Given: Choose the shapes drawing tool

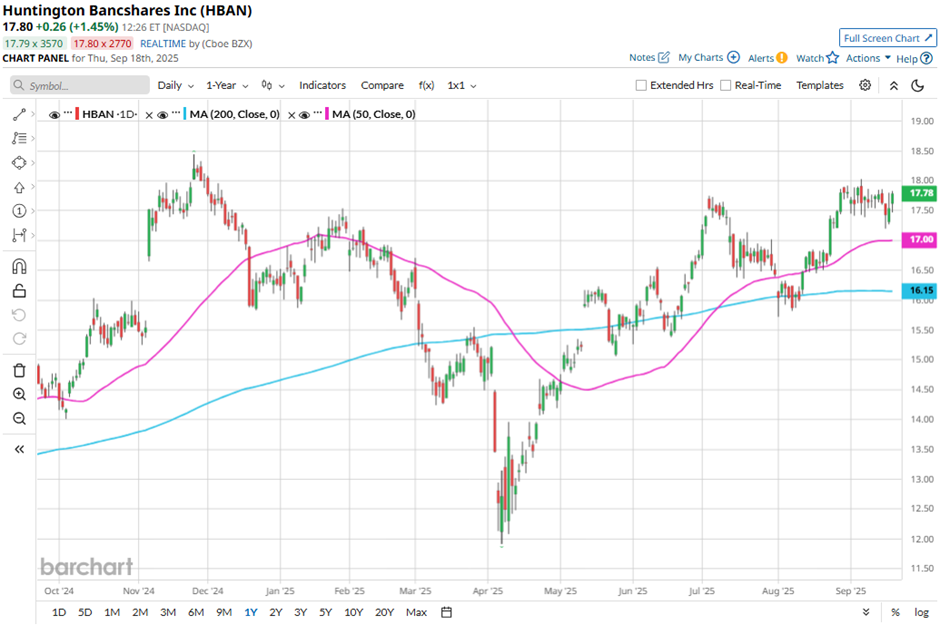Looking at the screenshot, I should (x=19, y=163).
